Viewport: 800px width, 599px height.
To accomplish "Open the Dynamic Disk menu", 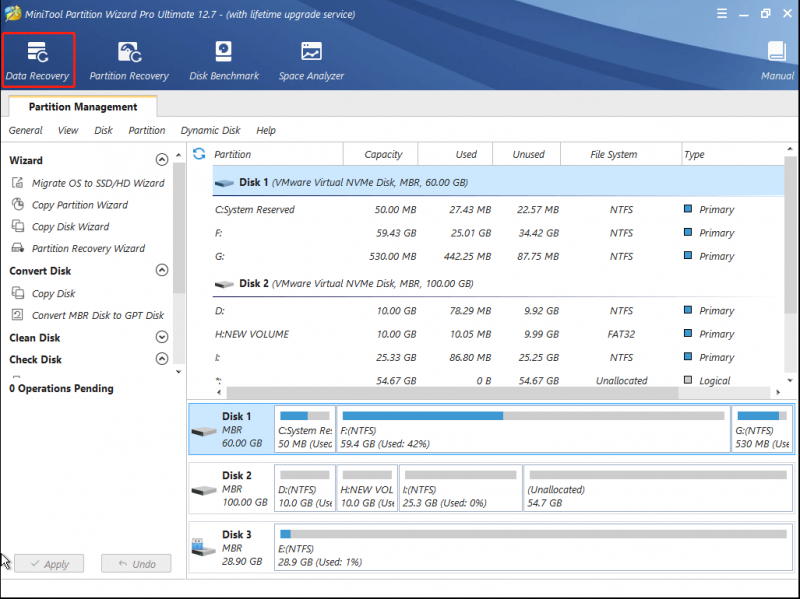I will point(210,130).
